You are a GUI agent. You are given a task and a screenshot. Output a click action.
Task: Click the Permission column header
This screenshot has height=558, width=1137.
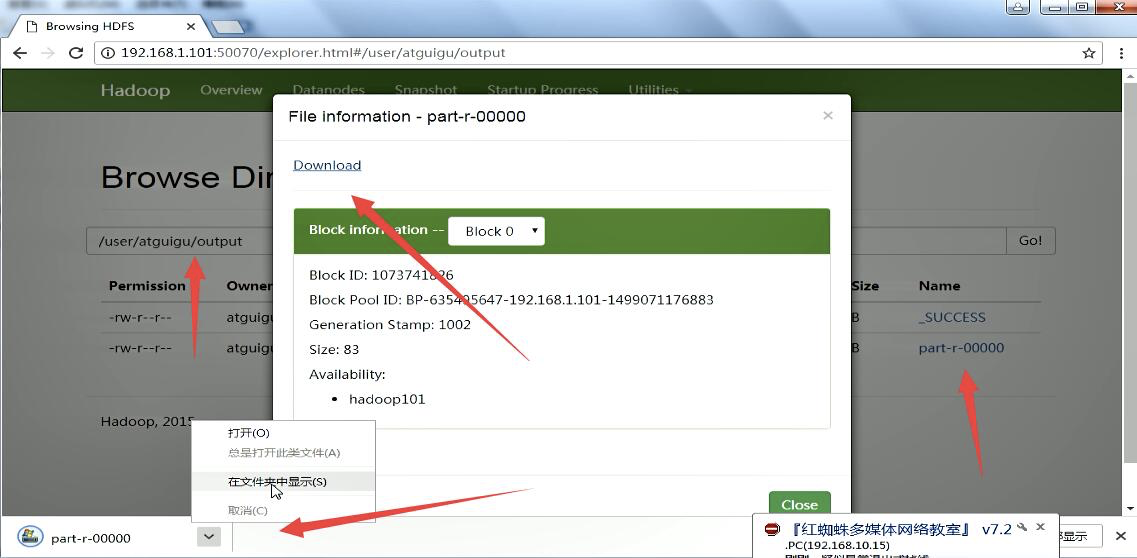(147, 286)
